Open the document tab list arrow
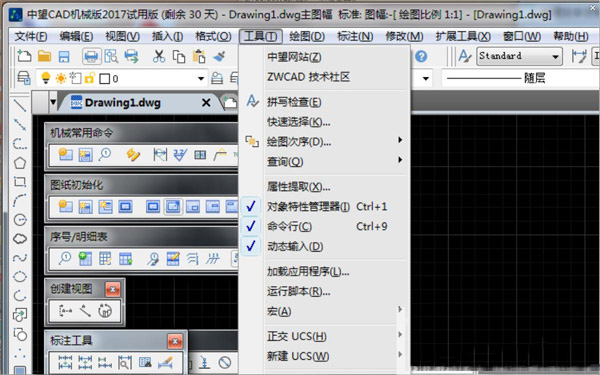The width and height of the screenshot is (600, 375). click(53, 103)
